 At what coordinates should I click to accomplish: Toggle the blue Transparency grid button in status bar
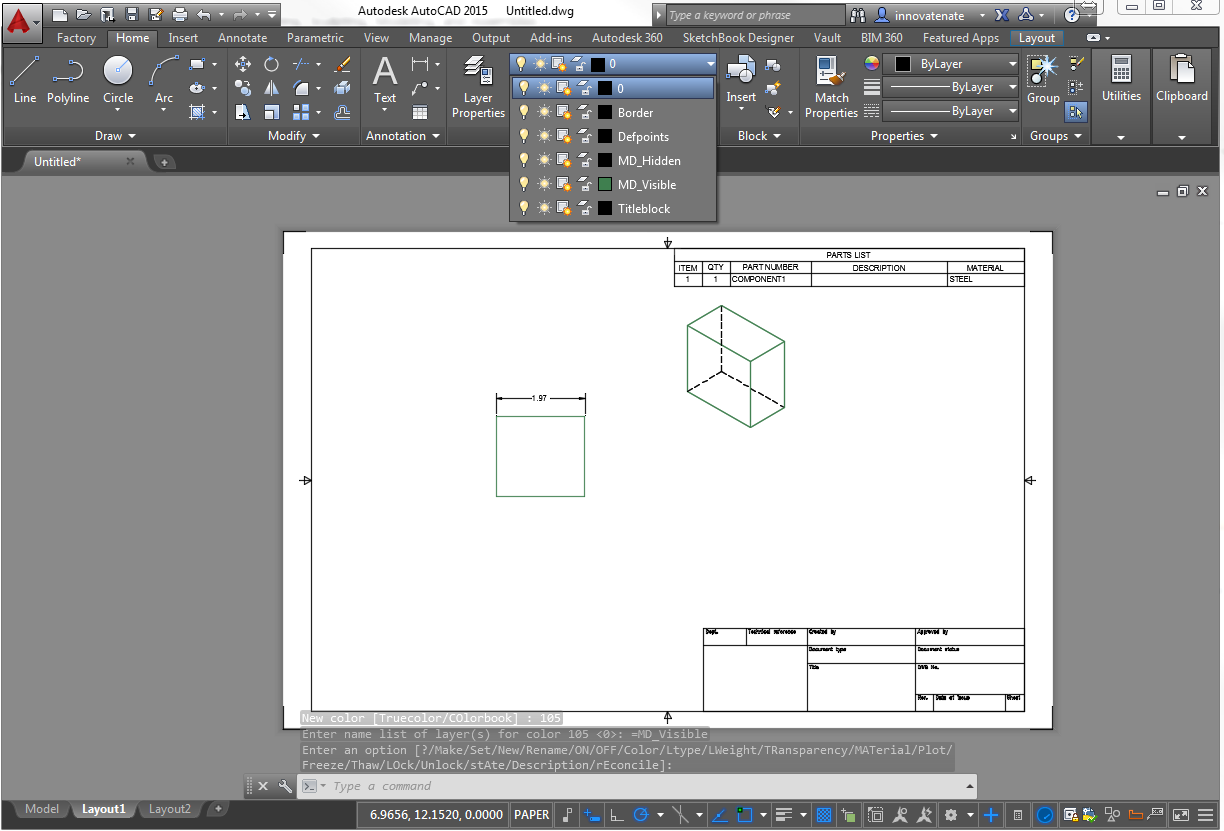click(x=824, y=815)
